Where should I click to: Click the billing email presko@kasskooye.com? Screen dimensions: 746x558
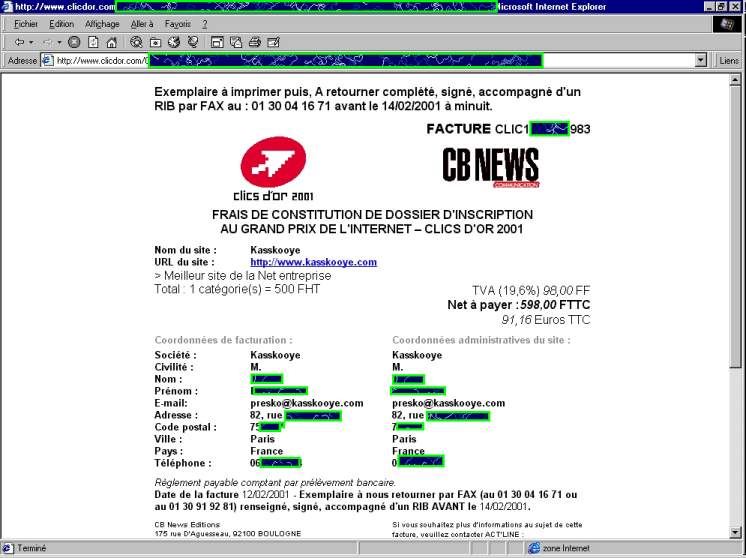[307, 403]
